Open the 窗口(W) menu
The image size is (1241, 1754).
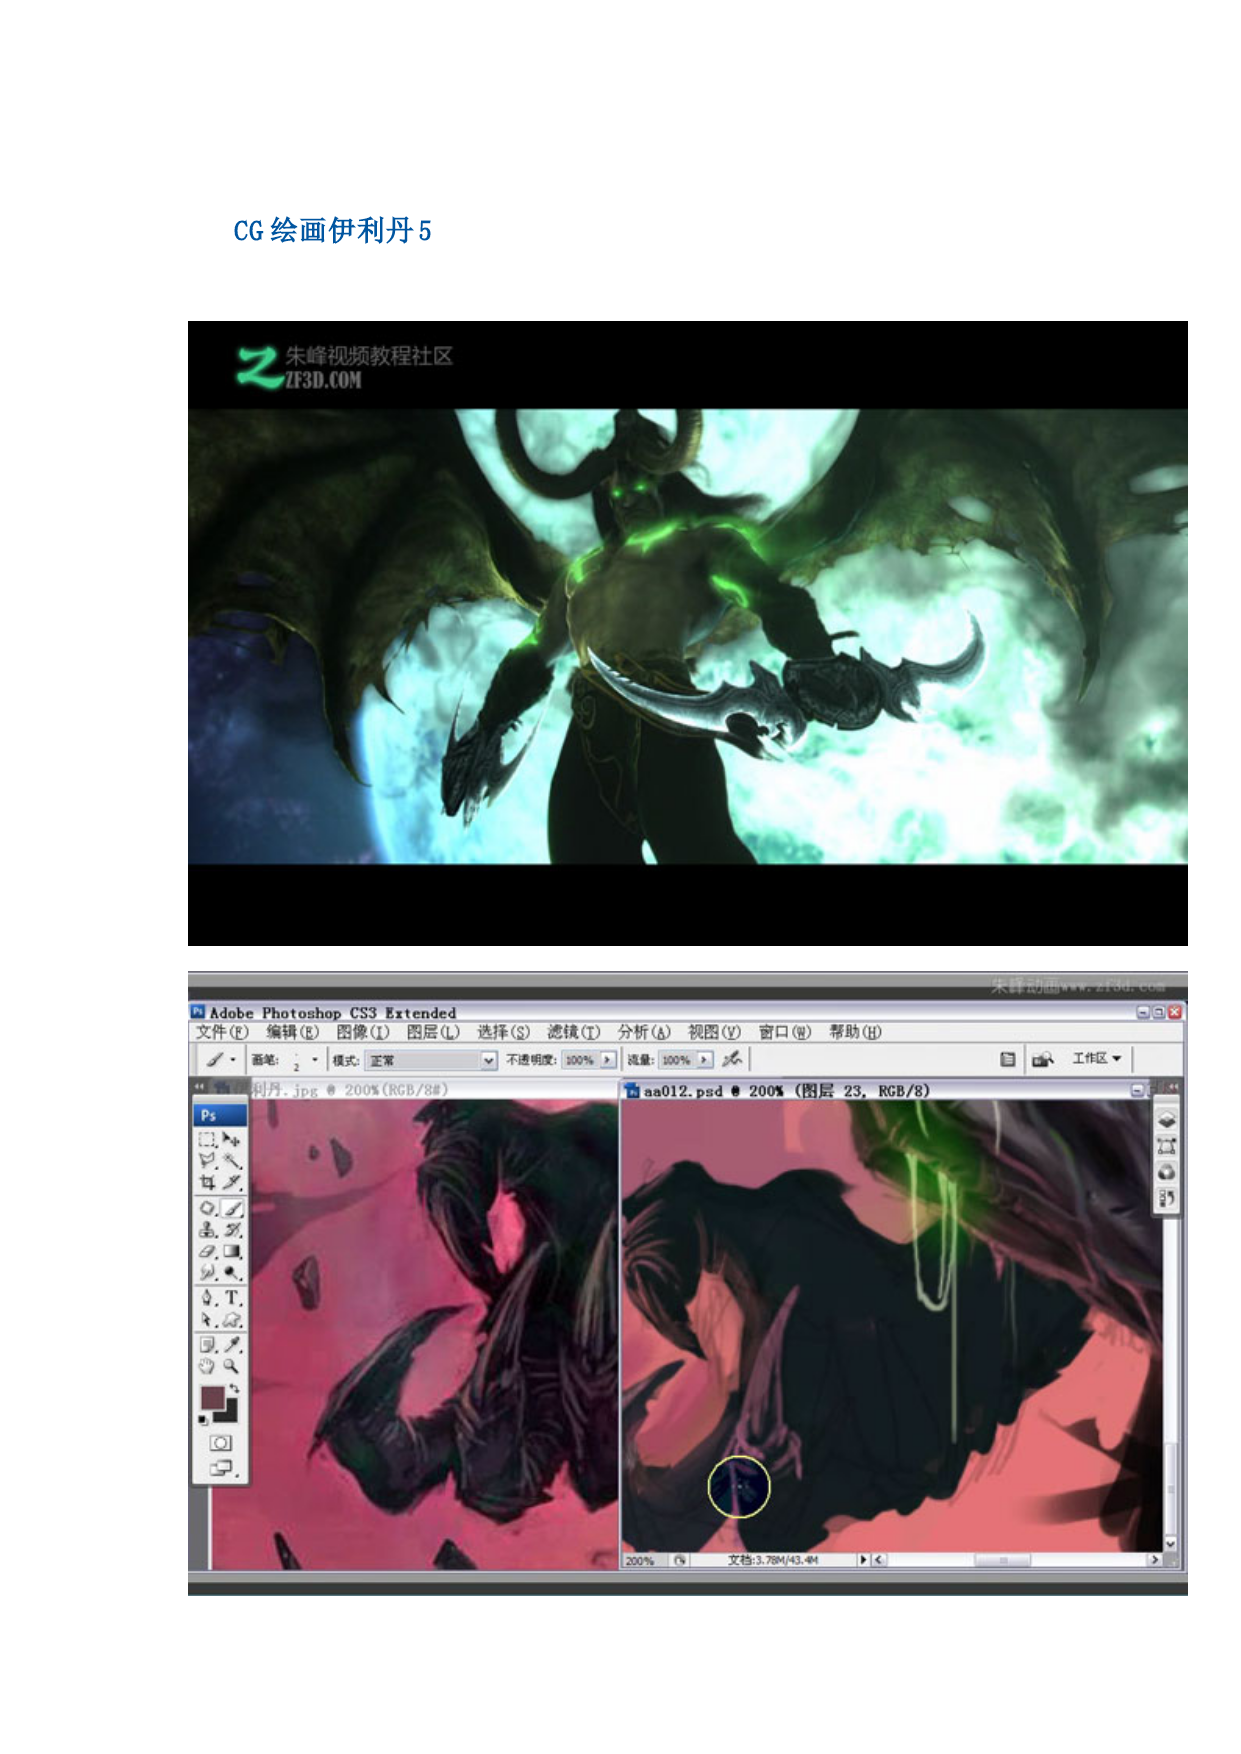[785, 1032]
